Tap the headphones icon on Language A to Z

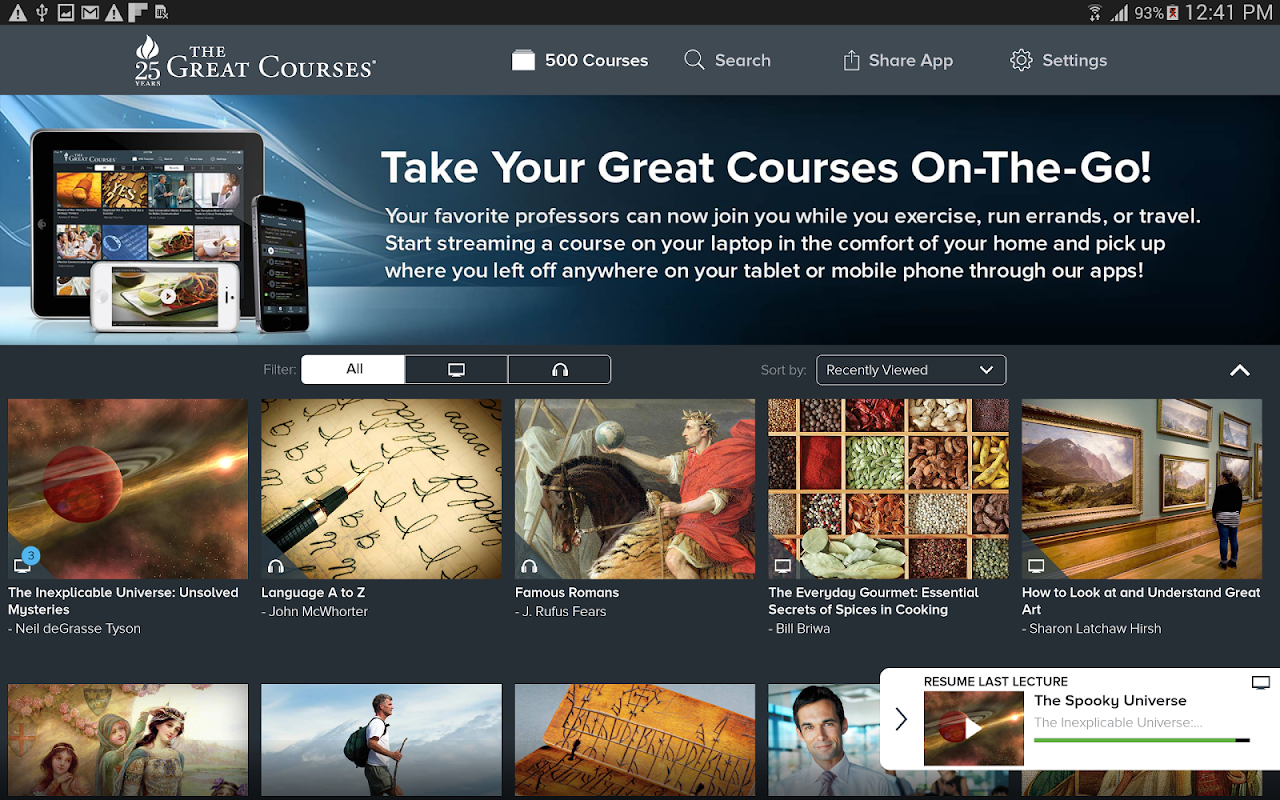point(276,566)
